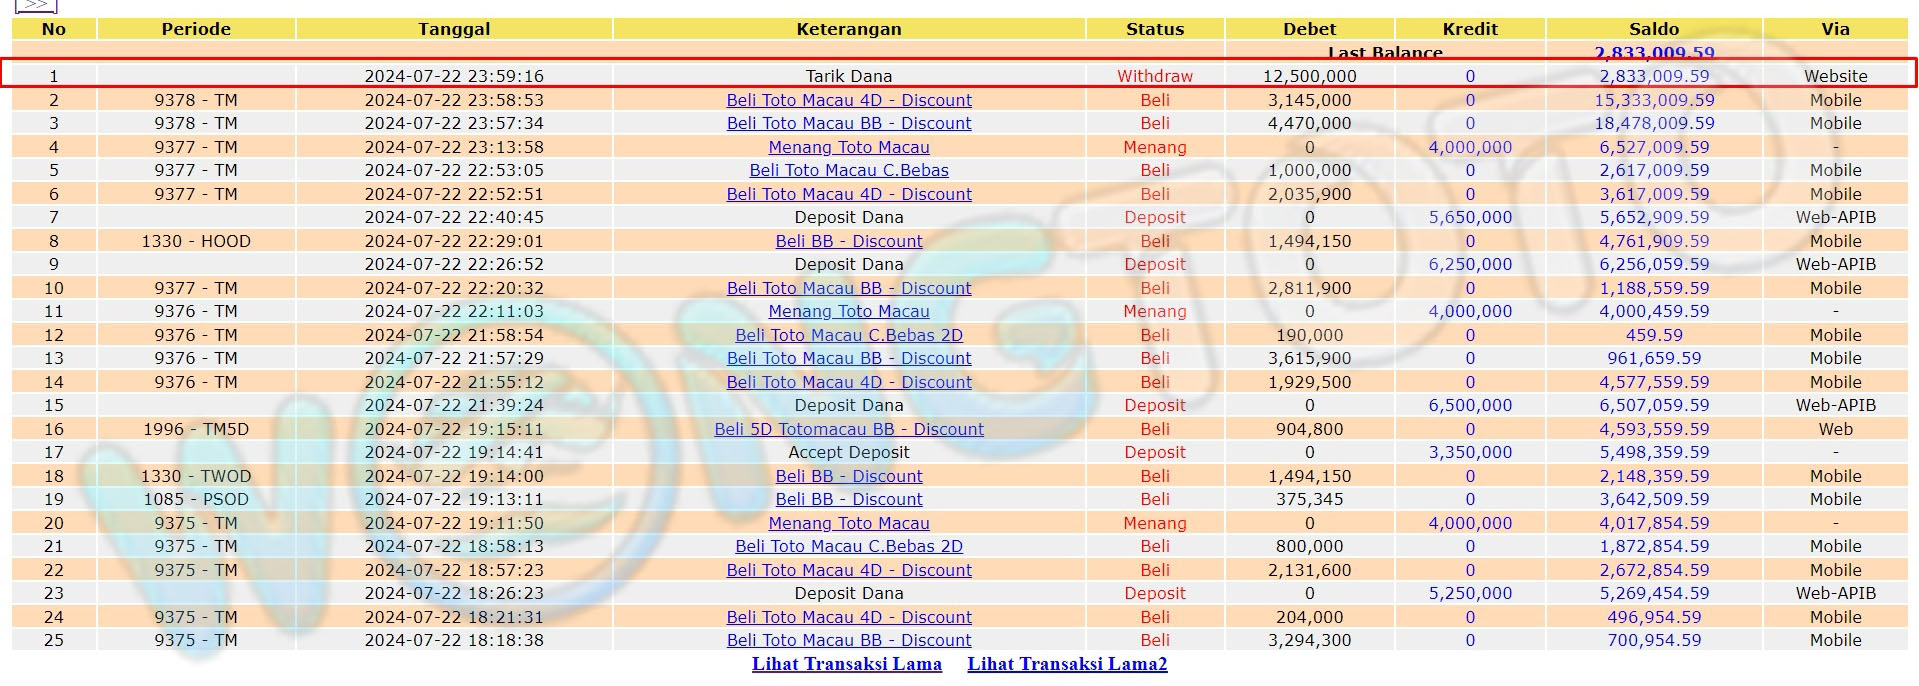Screen dimensions: 1919x686
Task: Click the Saldo column header
Action: coord(1653,29)
